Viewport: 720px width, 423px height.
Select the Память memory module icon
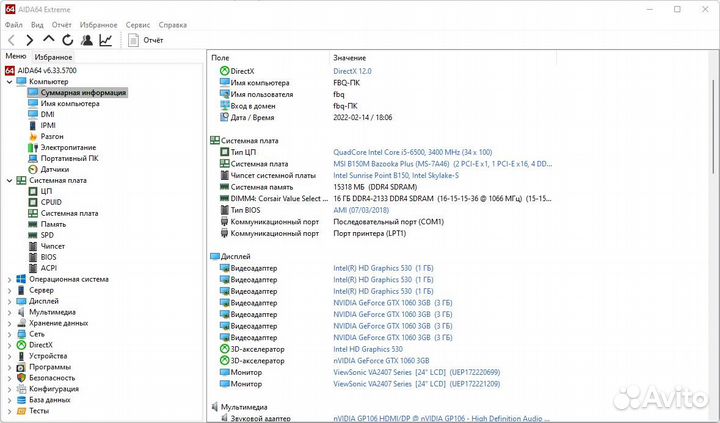click(33, 225)
